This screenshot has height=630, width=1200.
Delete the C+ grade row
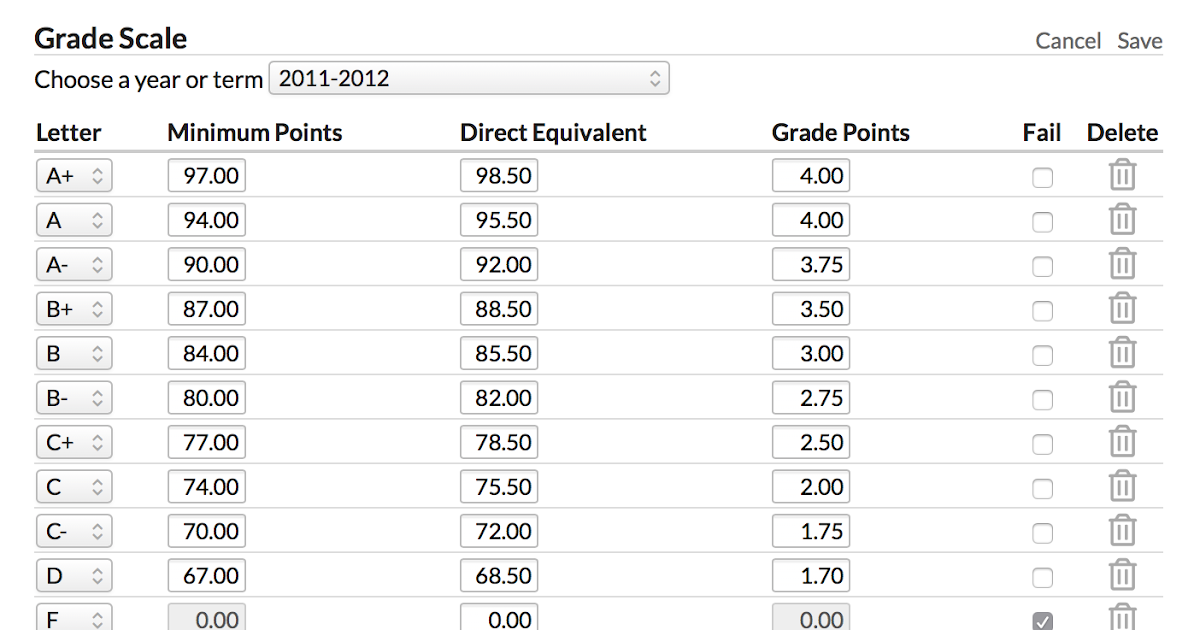click(x=1122, y=441)
